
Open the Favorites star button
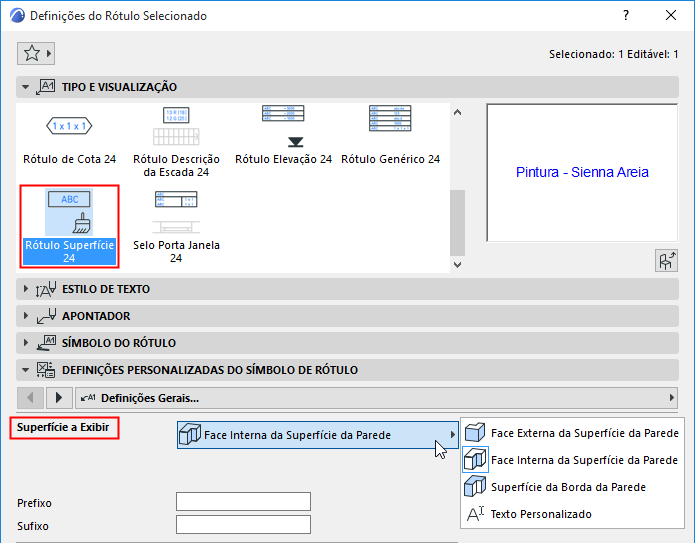coord(36,54)
